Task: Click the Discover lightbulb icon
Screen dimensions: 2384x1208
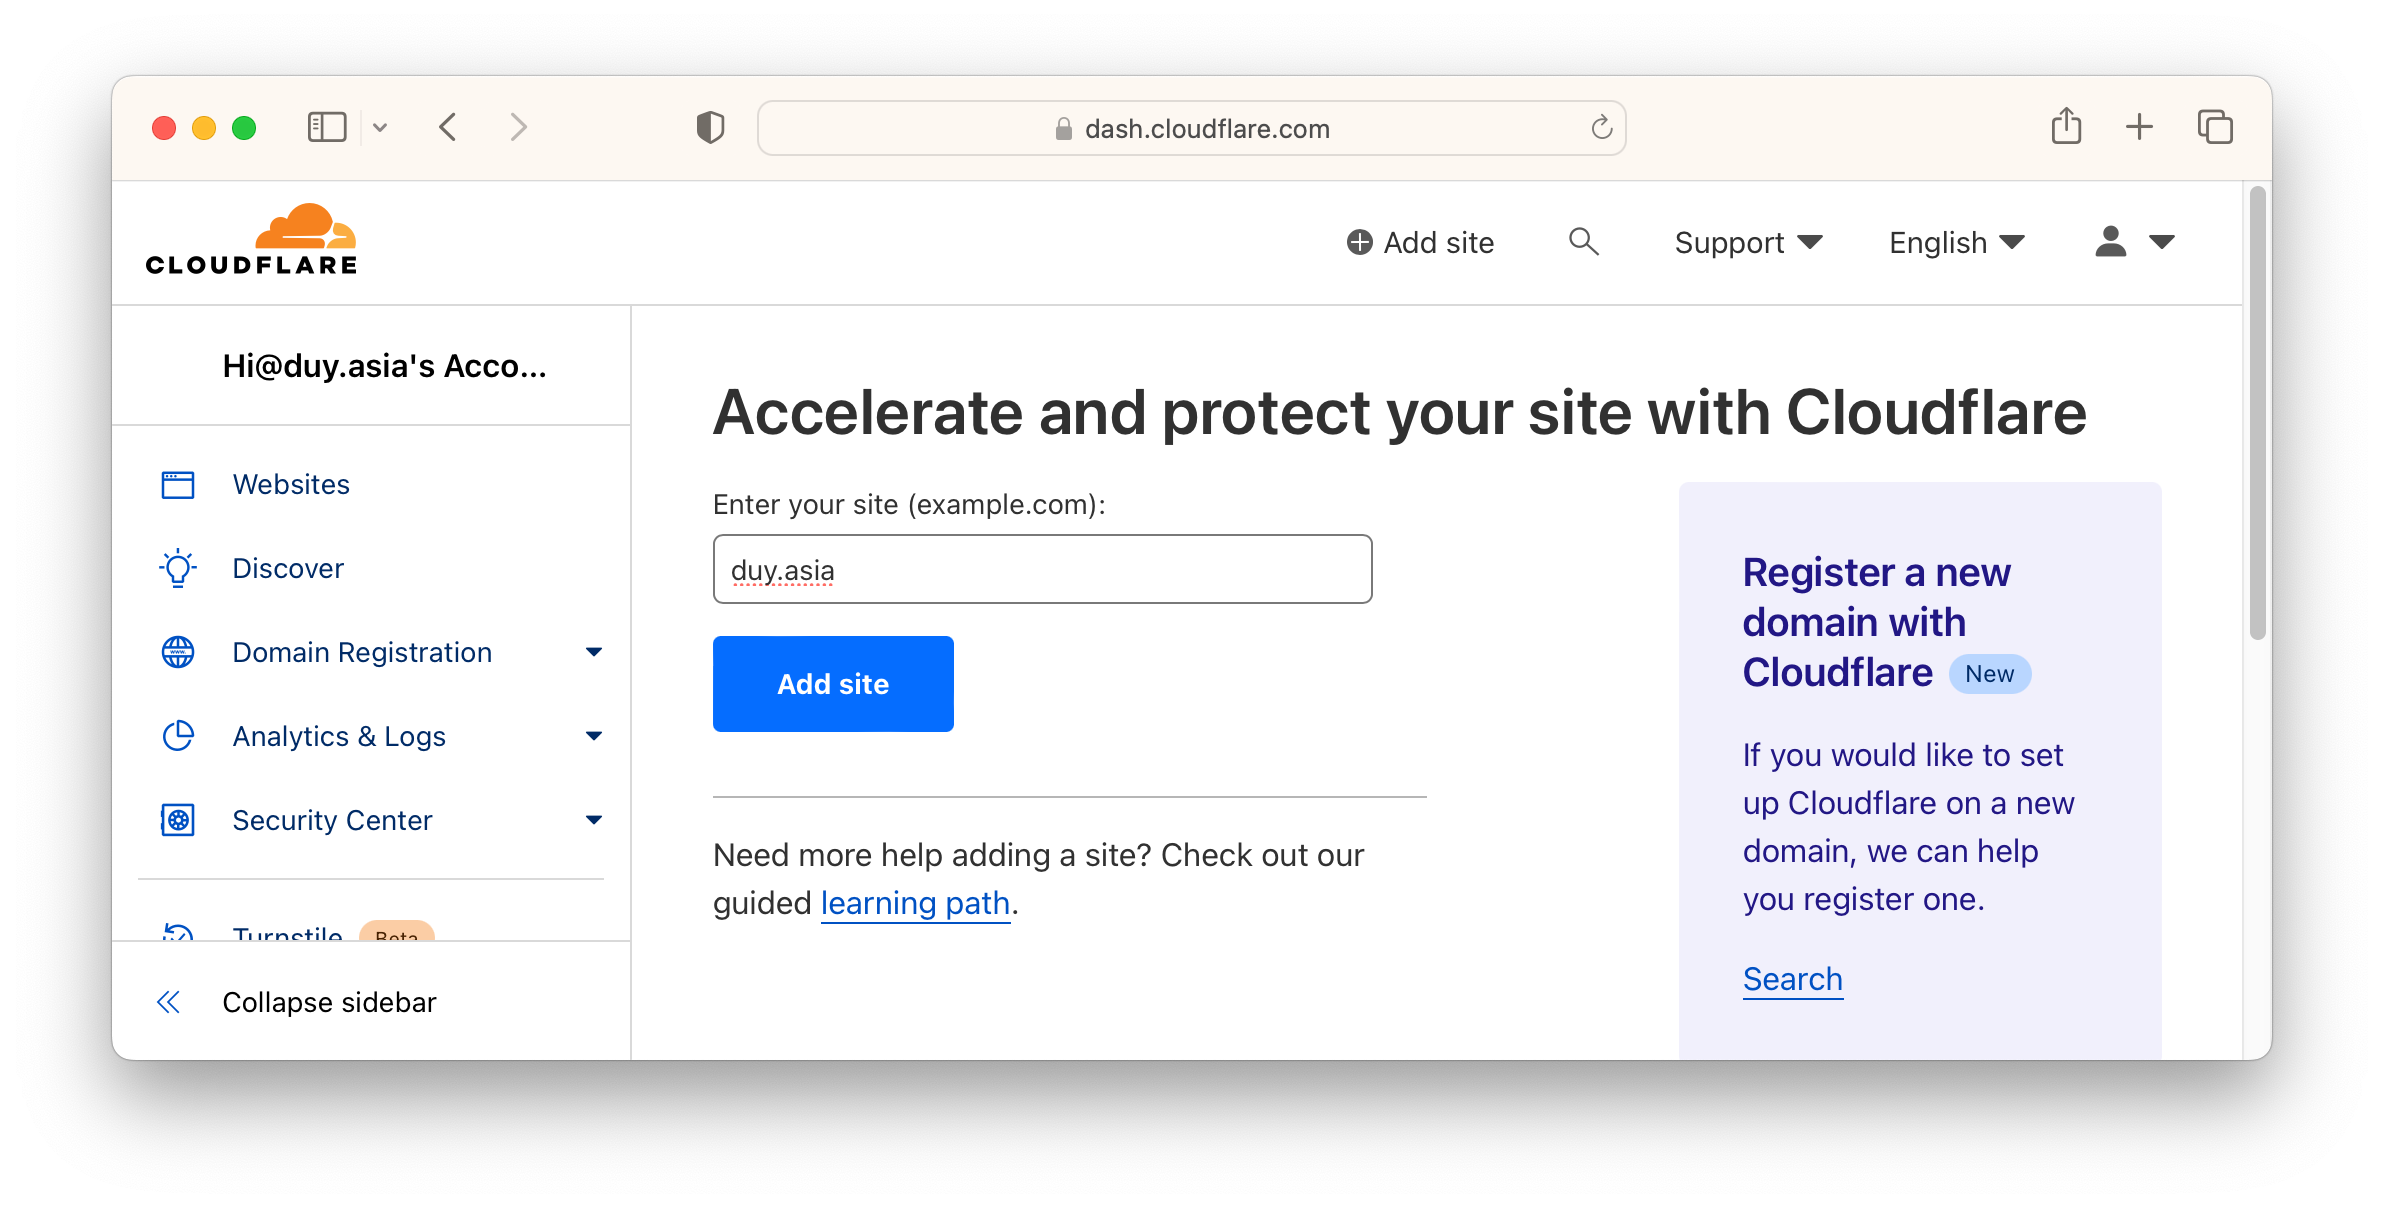Action: [177, 568]
